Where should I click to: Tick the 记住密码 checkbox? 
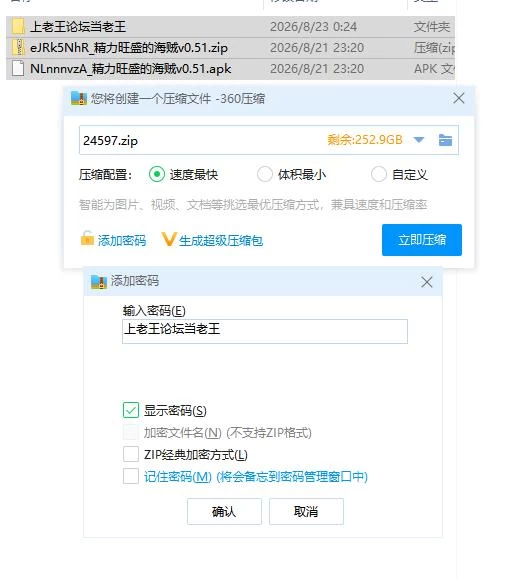131,476
